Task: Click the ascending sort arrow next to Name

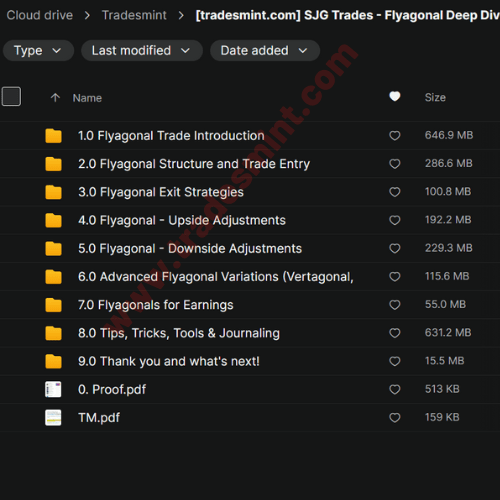Action: [x=55, y=98]
